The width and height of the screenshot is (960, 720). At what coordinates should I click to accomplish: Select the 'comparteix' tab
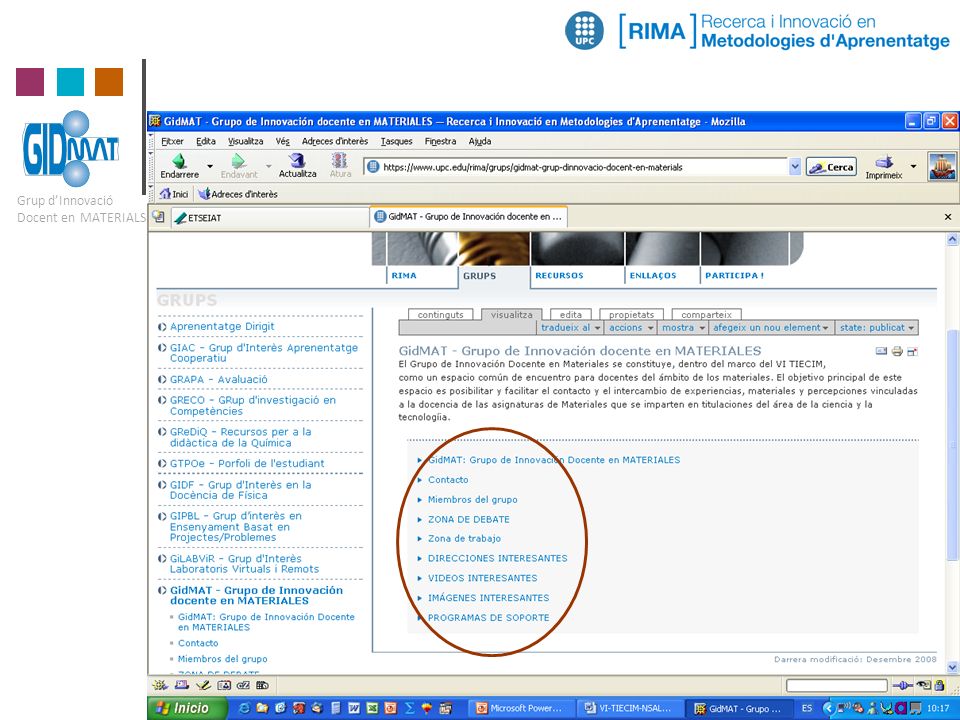pyautogui.click(x=707, y=315)
